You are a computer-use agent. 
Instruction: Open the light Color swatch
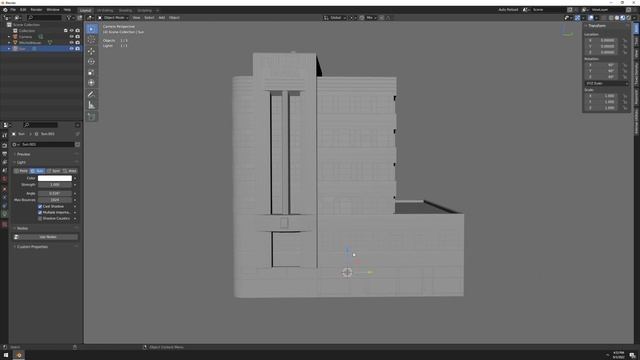(x=55, y=178)
